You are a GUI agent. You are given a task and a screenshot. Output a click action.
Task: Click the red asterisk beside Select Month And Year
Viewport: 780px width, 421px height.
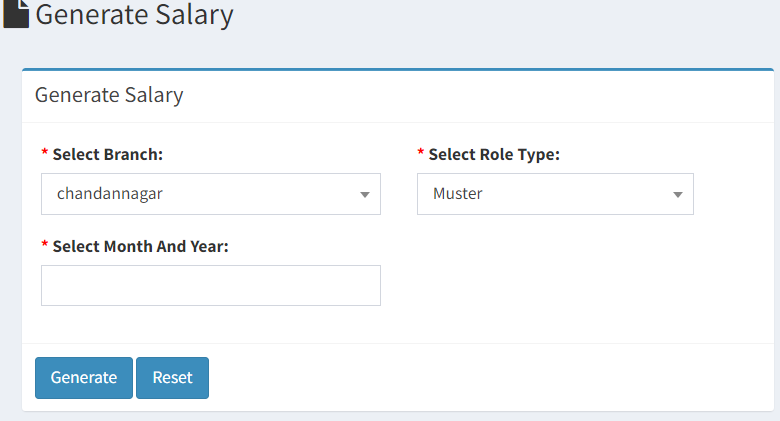(x=44, y=244)
